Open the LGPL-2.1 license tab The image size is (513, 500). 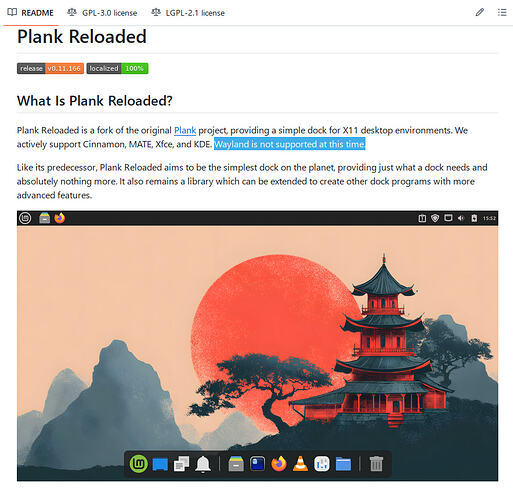pos(188,13)
